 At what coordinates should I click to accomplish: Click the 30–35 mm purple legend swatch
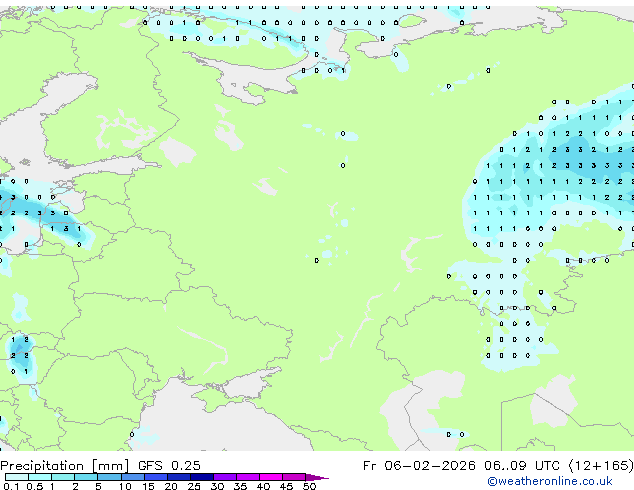click(224, 477)
